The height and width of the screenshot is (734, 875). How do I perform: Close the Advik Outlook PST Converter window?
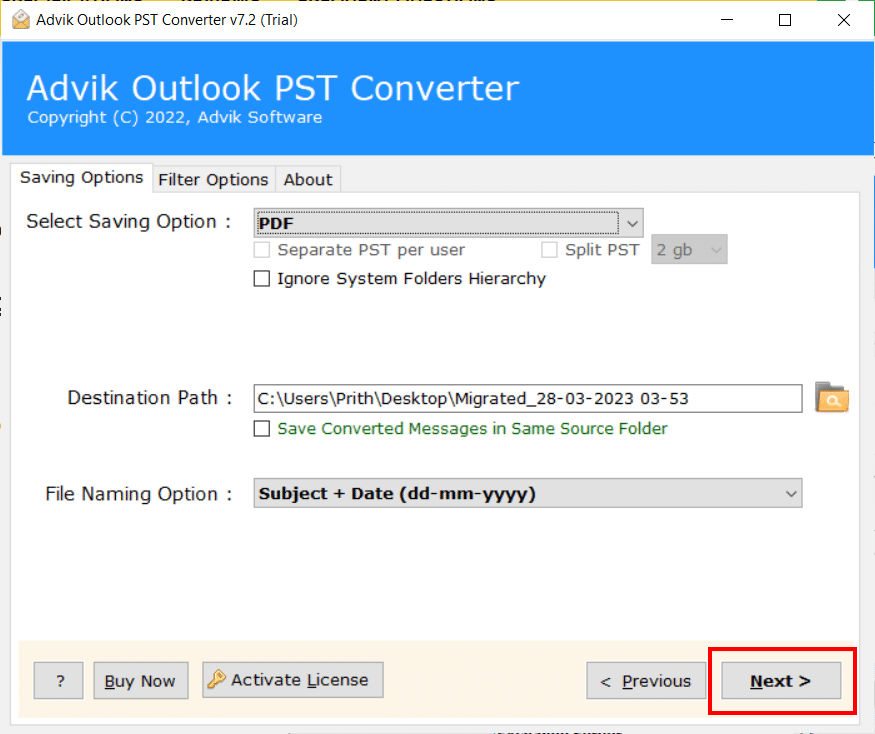tap(841, 20)
